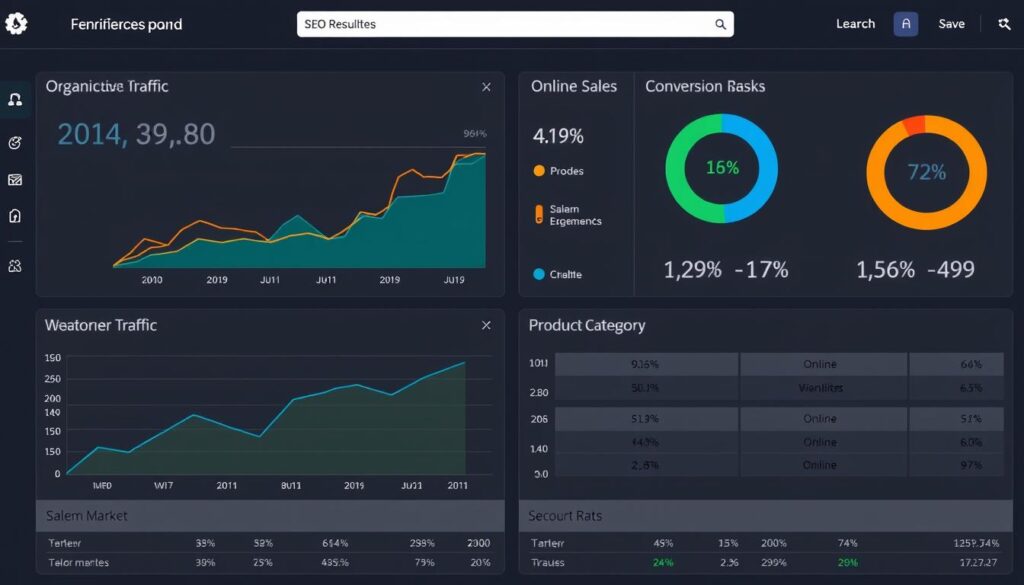Screen dimensions: 1024x585
Task: Click the magnifier icon in search bar
Action: coord(719,24)
